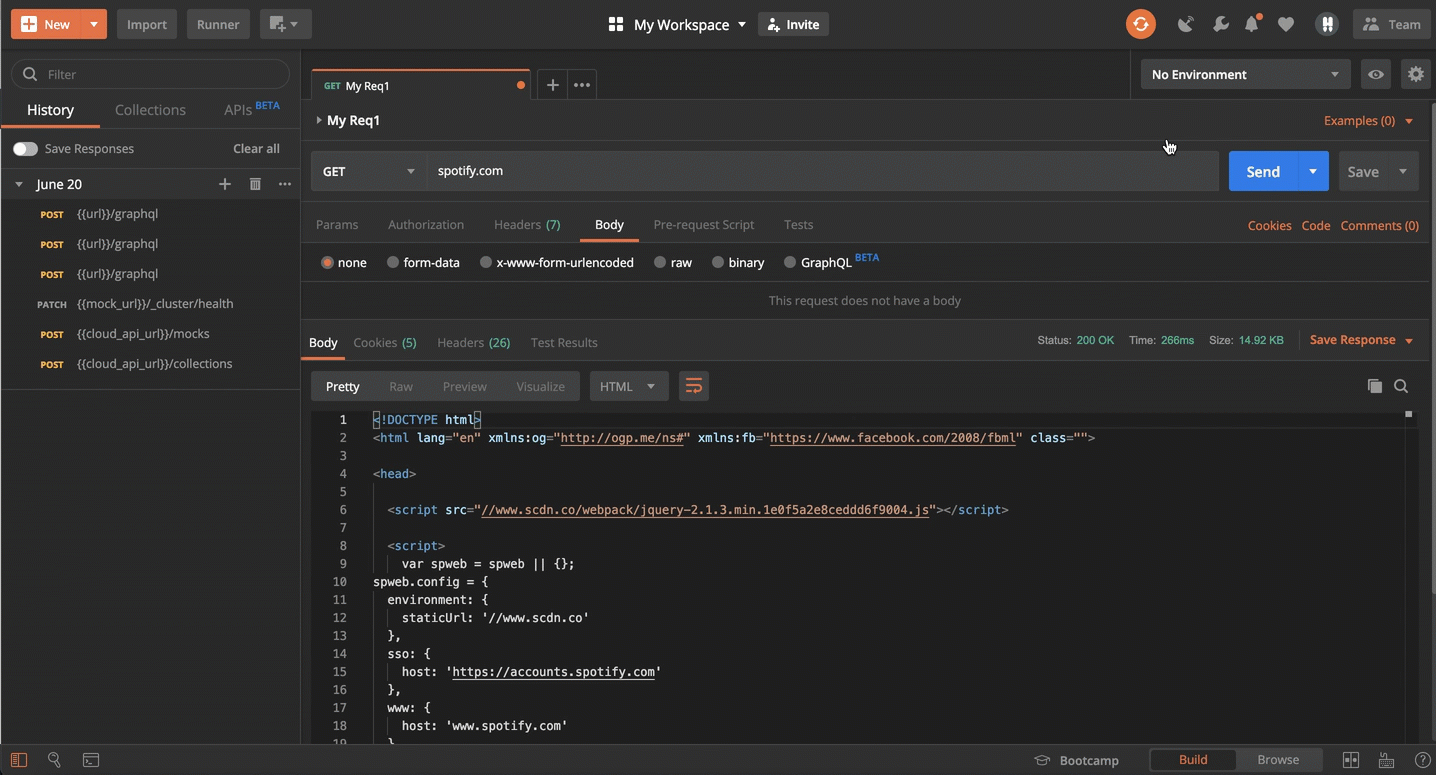Open the New button dropdown arrow
1436x775 pixels.
click(94, 24)
